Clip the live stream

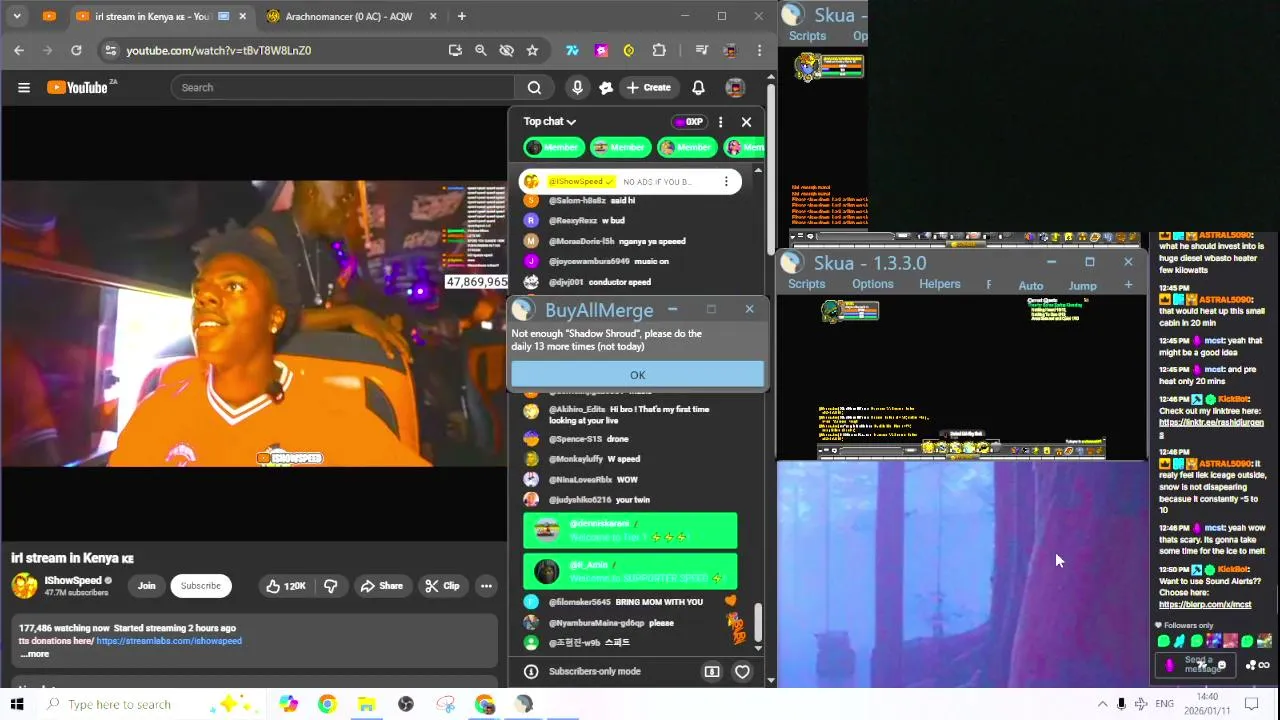441,586
